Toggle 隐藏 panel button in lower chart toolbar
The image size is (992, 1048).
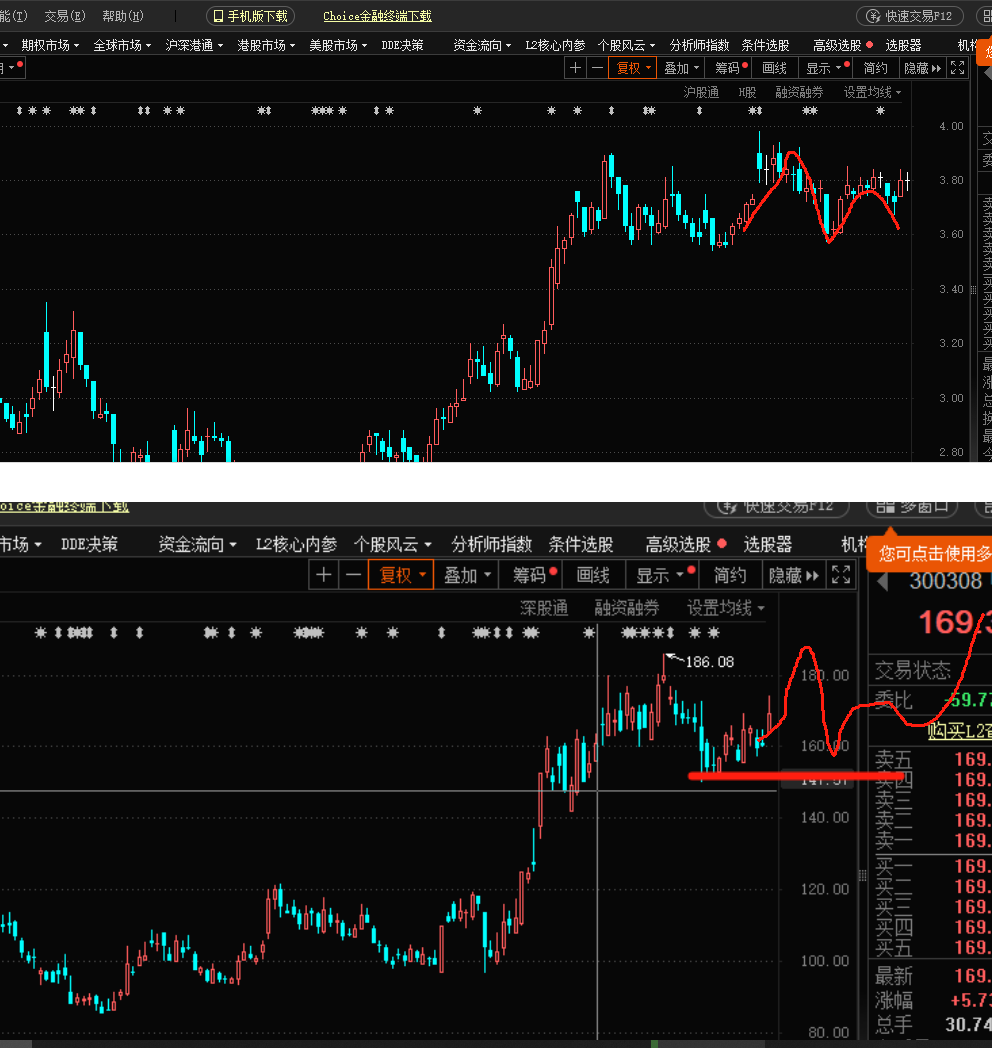(x=793, y=575)
